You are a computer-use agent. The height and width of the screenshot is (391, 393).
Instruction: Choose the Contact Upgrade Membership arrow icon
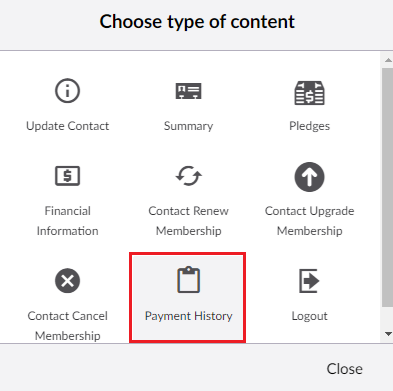point(309,177)
